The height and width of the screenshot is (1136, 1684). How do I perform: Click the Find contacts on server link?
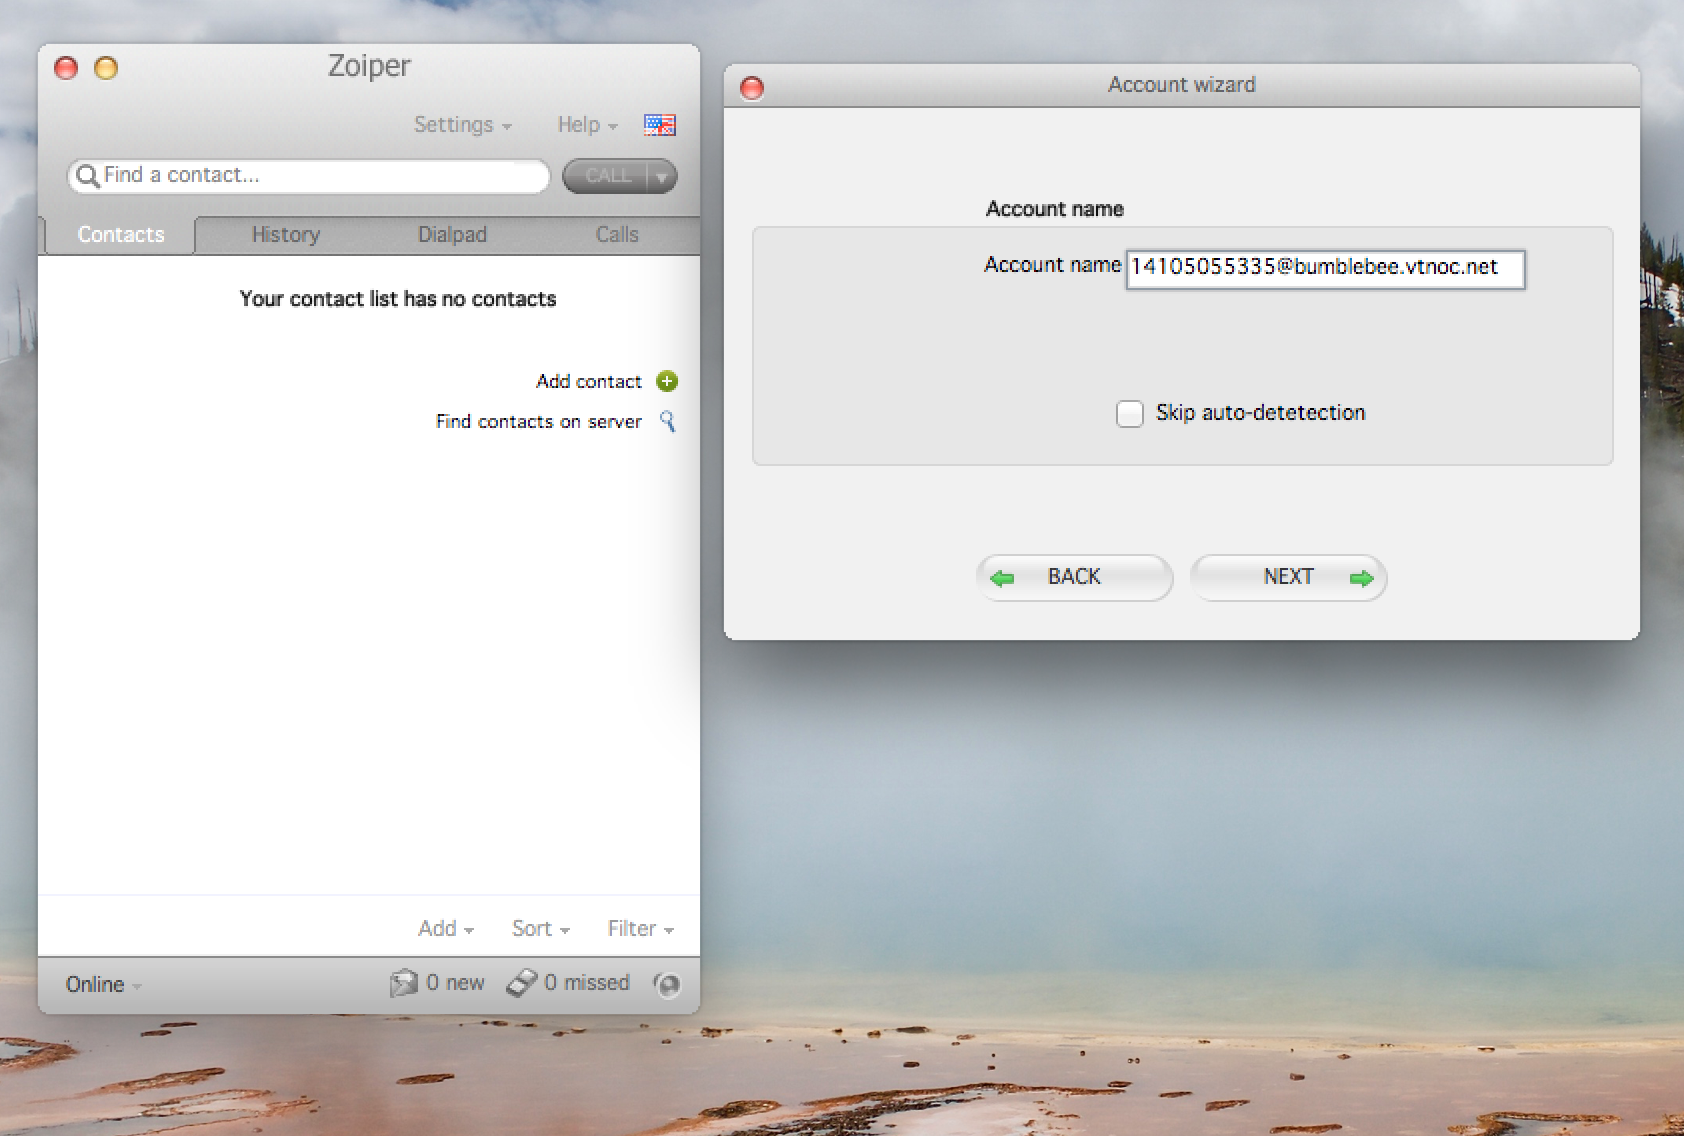tap(538, 422)
